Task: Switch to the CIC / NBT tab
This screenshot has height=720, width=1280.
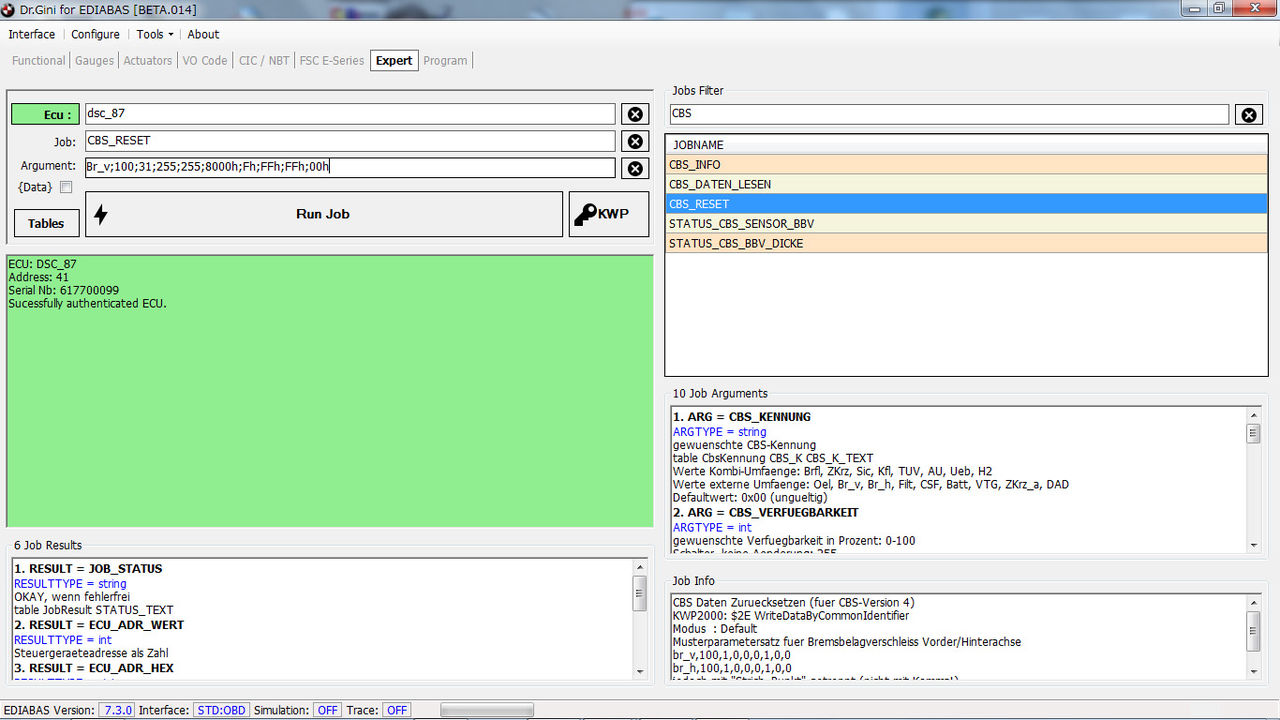Action: click(x=264, y=61)
